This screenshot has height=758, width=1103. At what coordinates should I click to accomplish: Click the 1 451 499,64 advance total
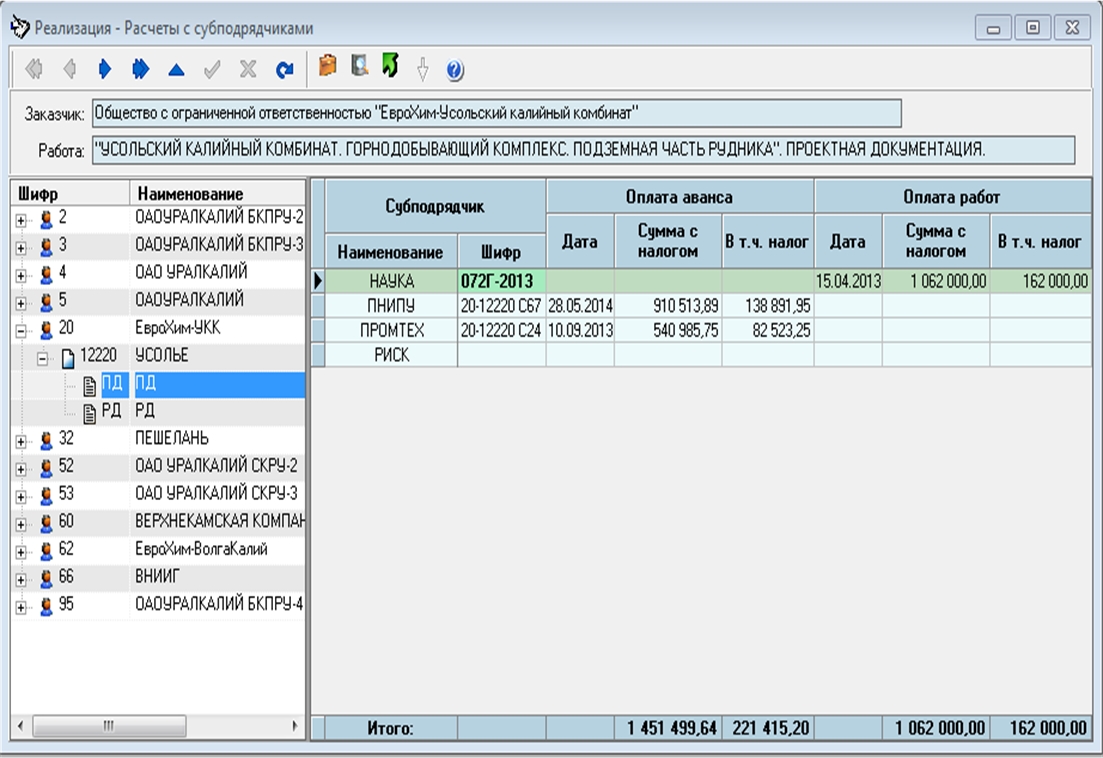668,728
